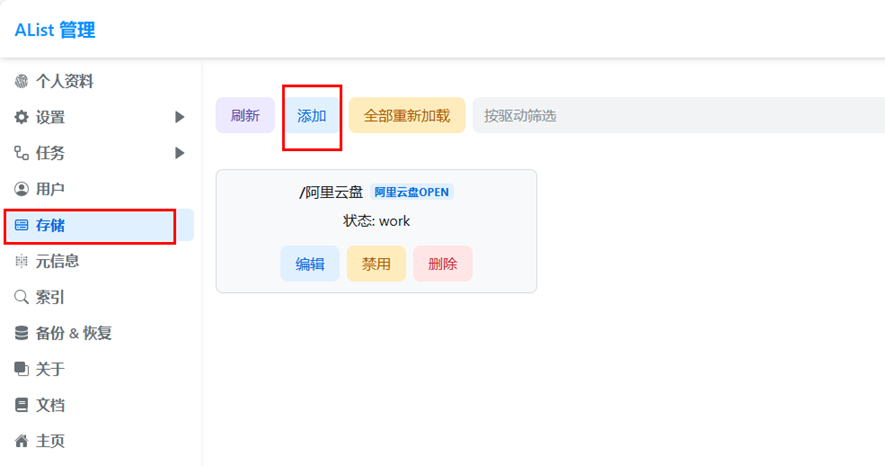The width and height of the screenshot is (885, 466).
Task: Click the storage drive icon beside 存储
Action: click(21, 225)
